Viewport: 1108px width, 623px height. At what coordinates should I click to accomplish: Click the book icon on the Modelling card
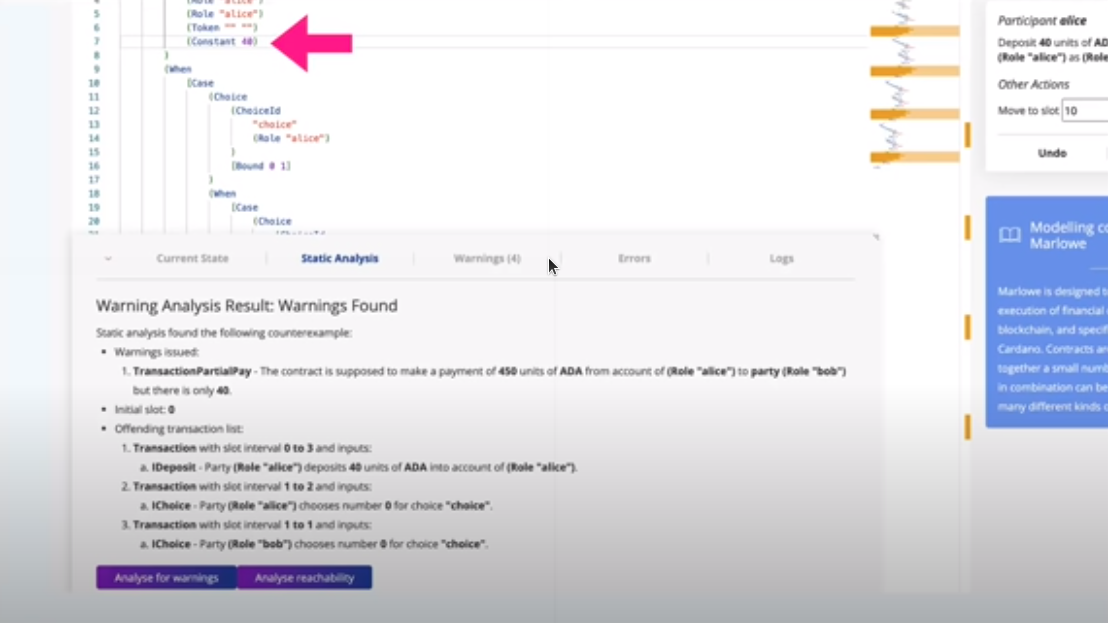1010,235
